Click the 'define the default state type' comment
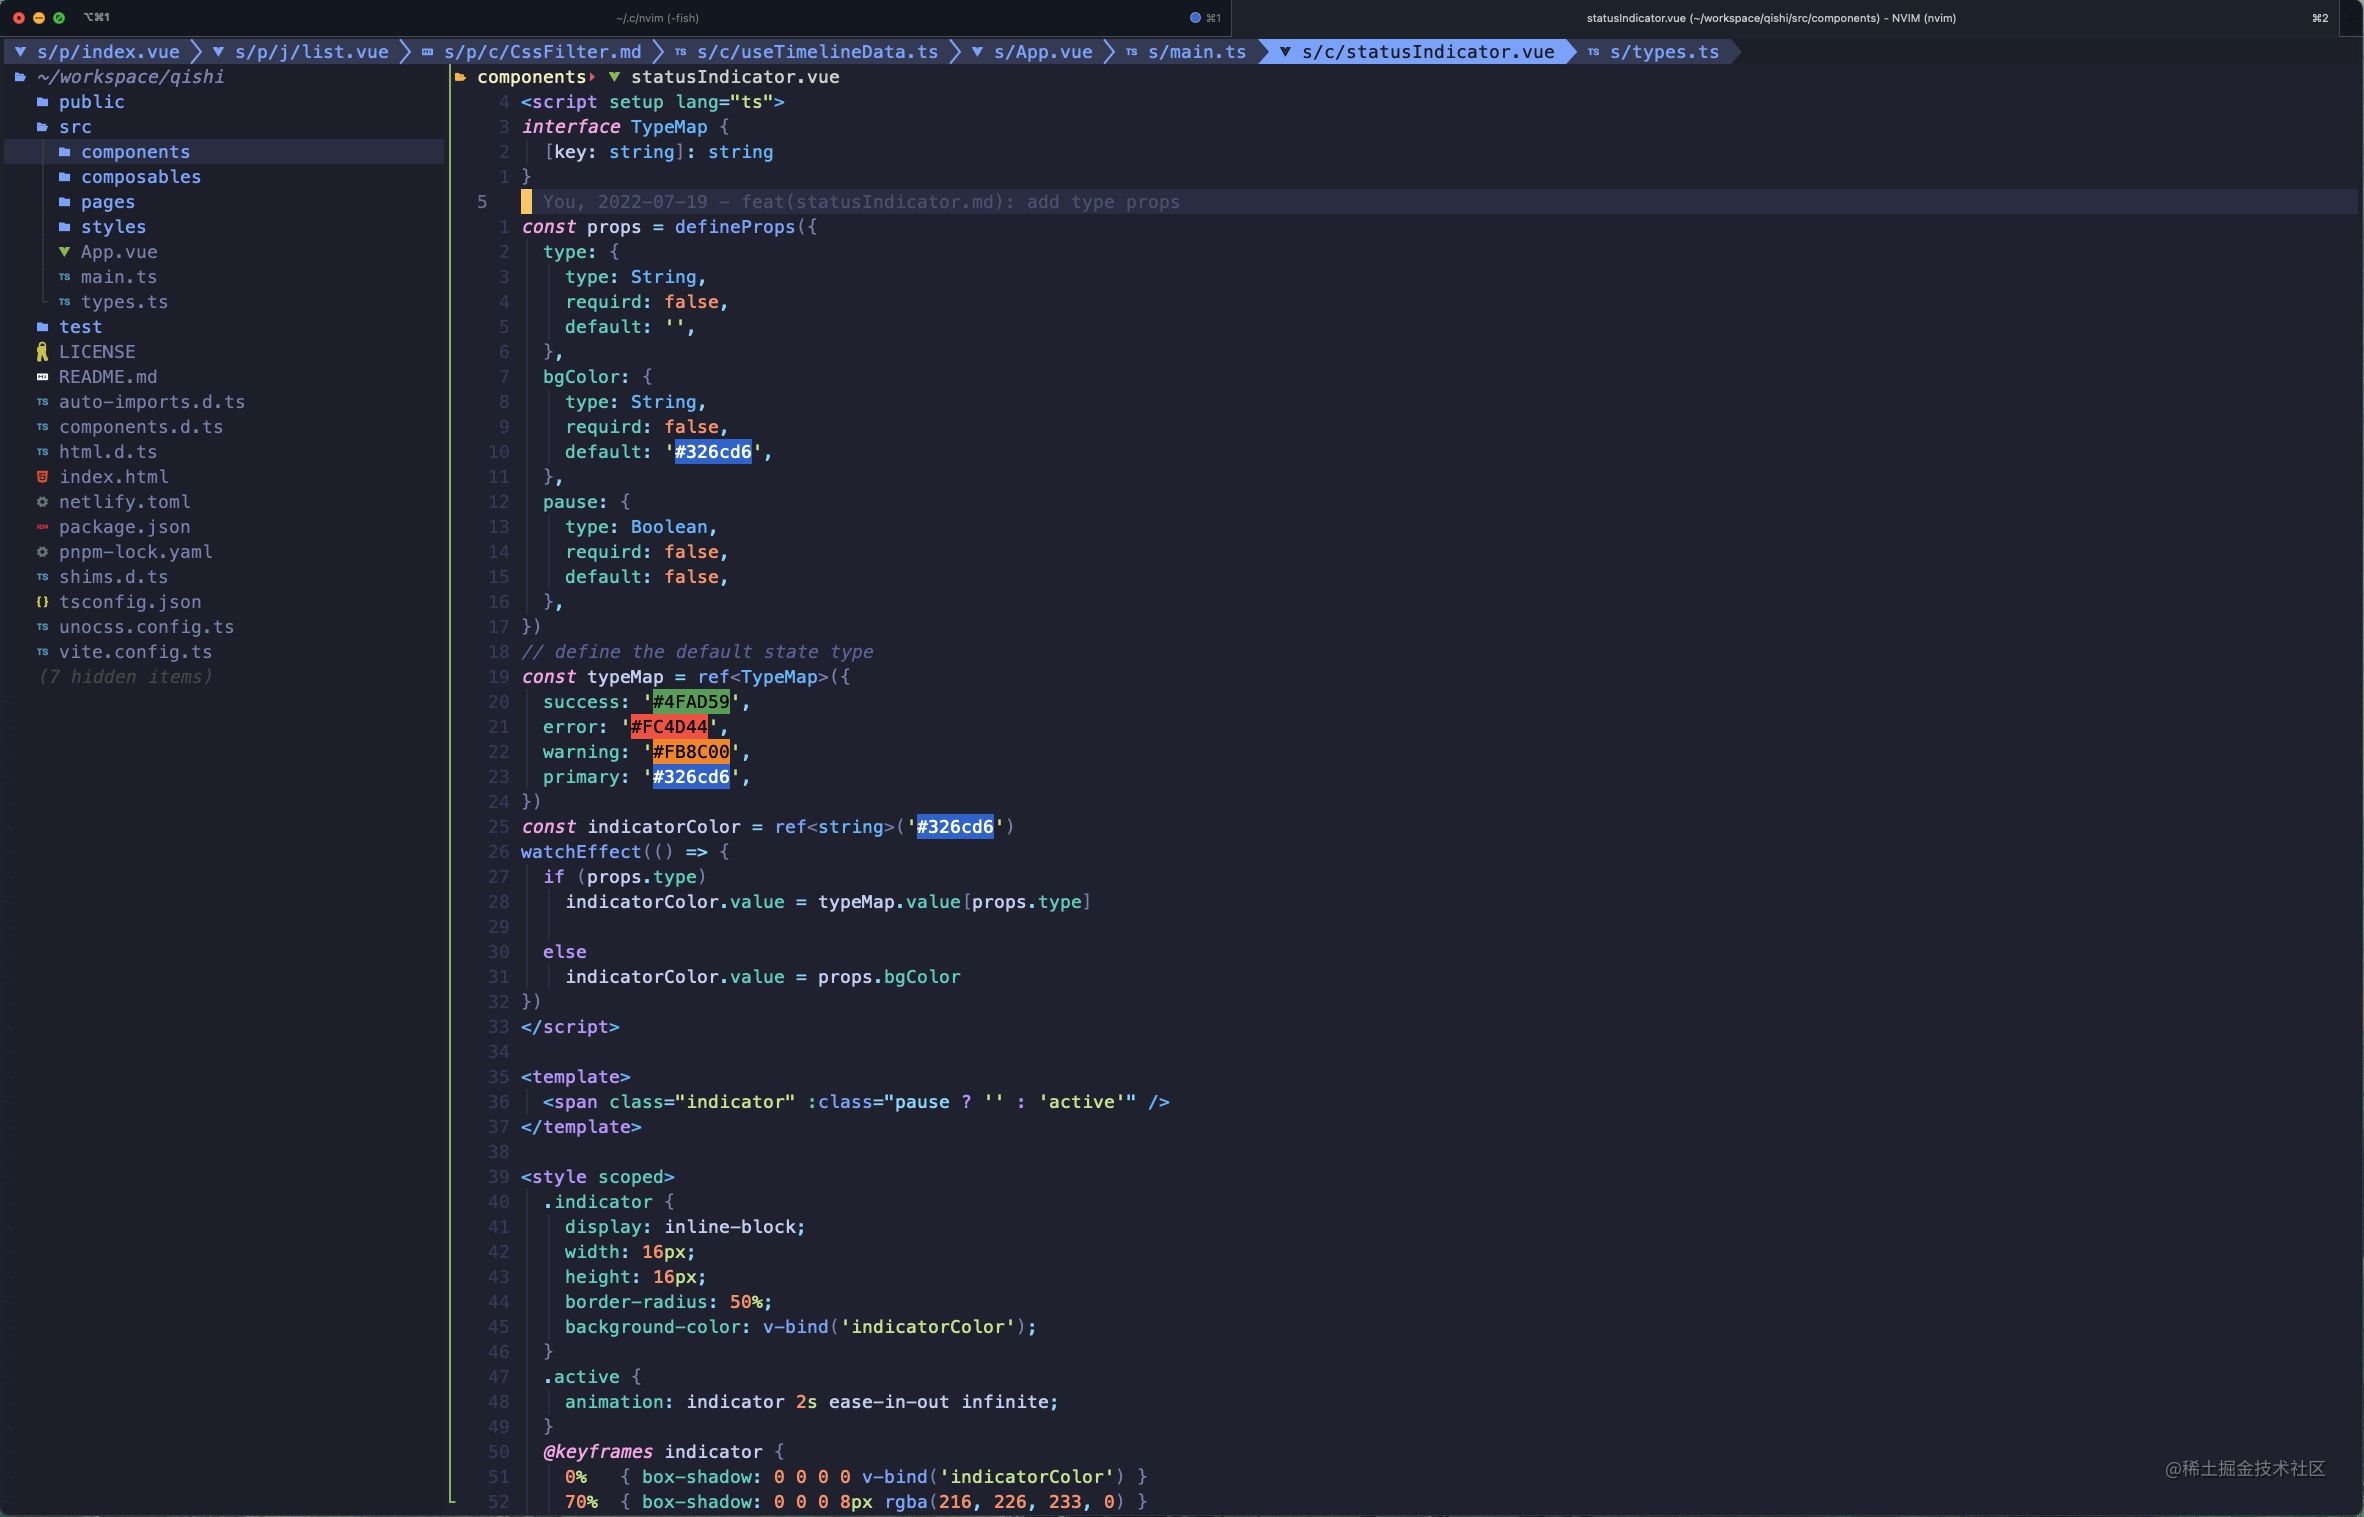The width and height of the screenshot is (2364, 1517). click(697, 652)
